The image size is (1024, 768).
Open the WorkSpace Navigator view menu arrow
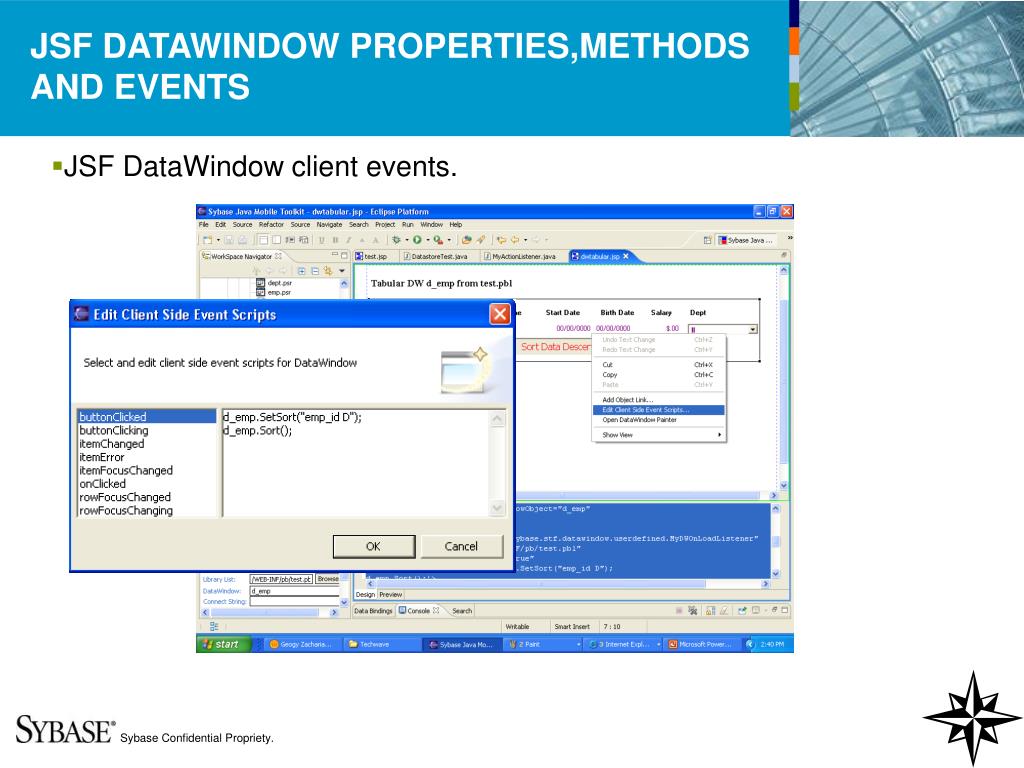(342, 270)
